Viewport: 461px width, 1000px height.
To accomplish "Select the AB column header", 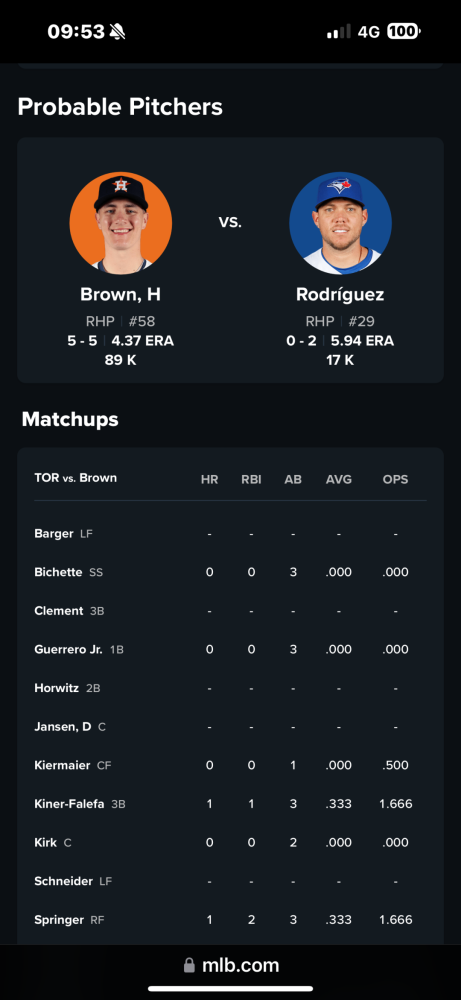I will (293, 480).
